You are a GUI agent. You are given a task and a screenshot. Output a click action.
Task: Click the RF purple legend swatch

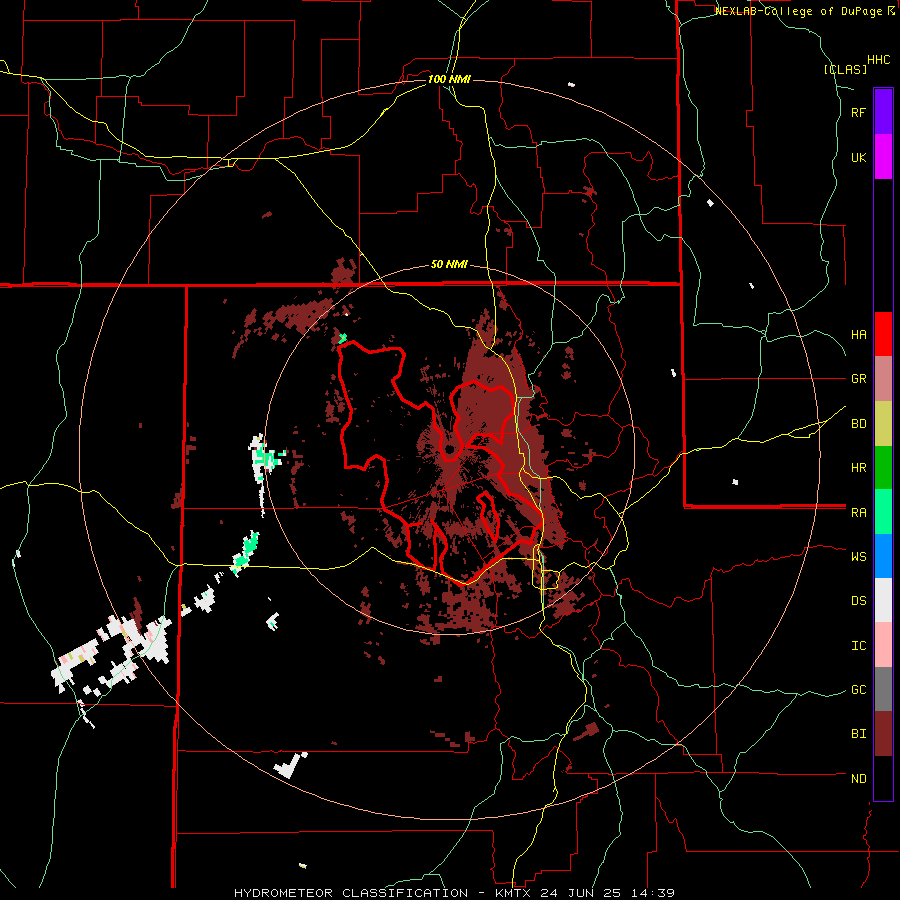tap(883, 112)
